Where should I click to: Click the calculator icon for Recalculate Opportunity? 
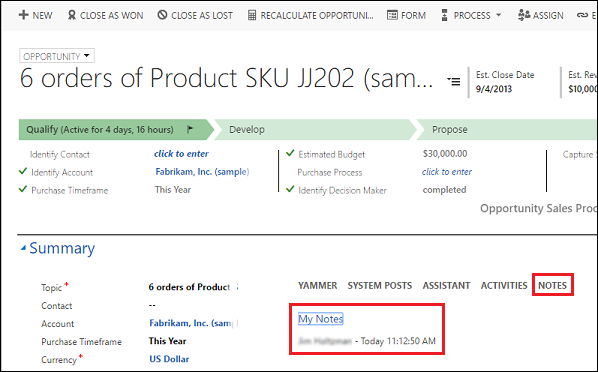252,15
